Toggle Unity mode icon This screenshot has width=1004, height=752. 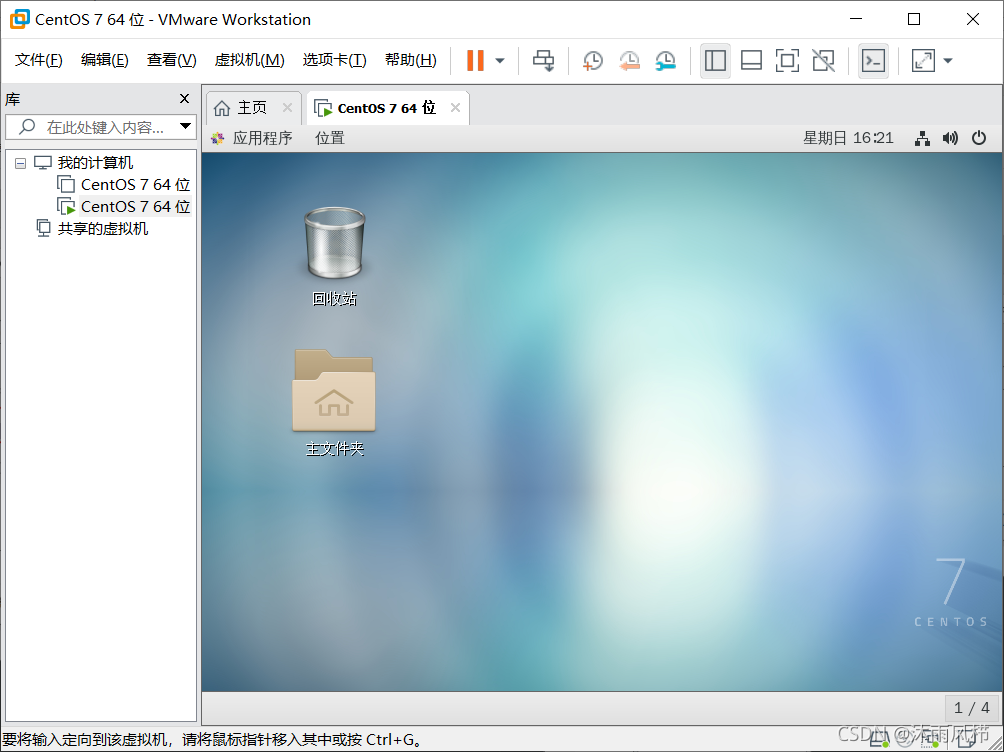(x=823, y=61)
